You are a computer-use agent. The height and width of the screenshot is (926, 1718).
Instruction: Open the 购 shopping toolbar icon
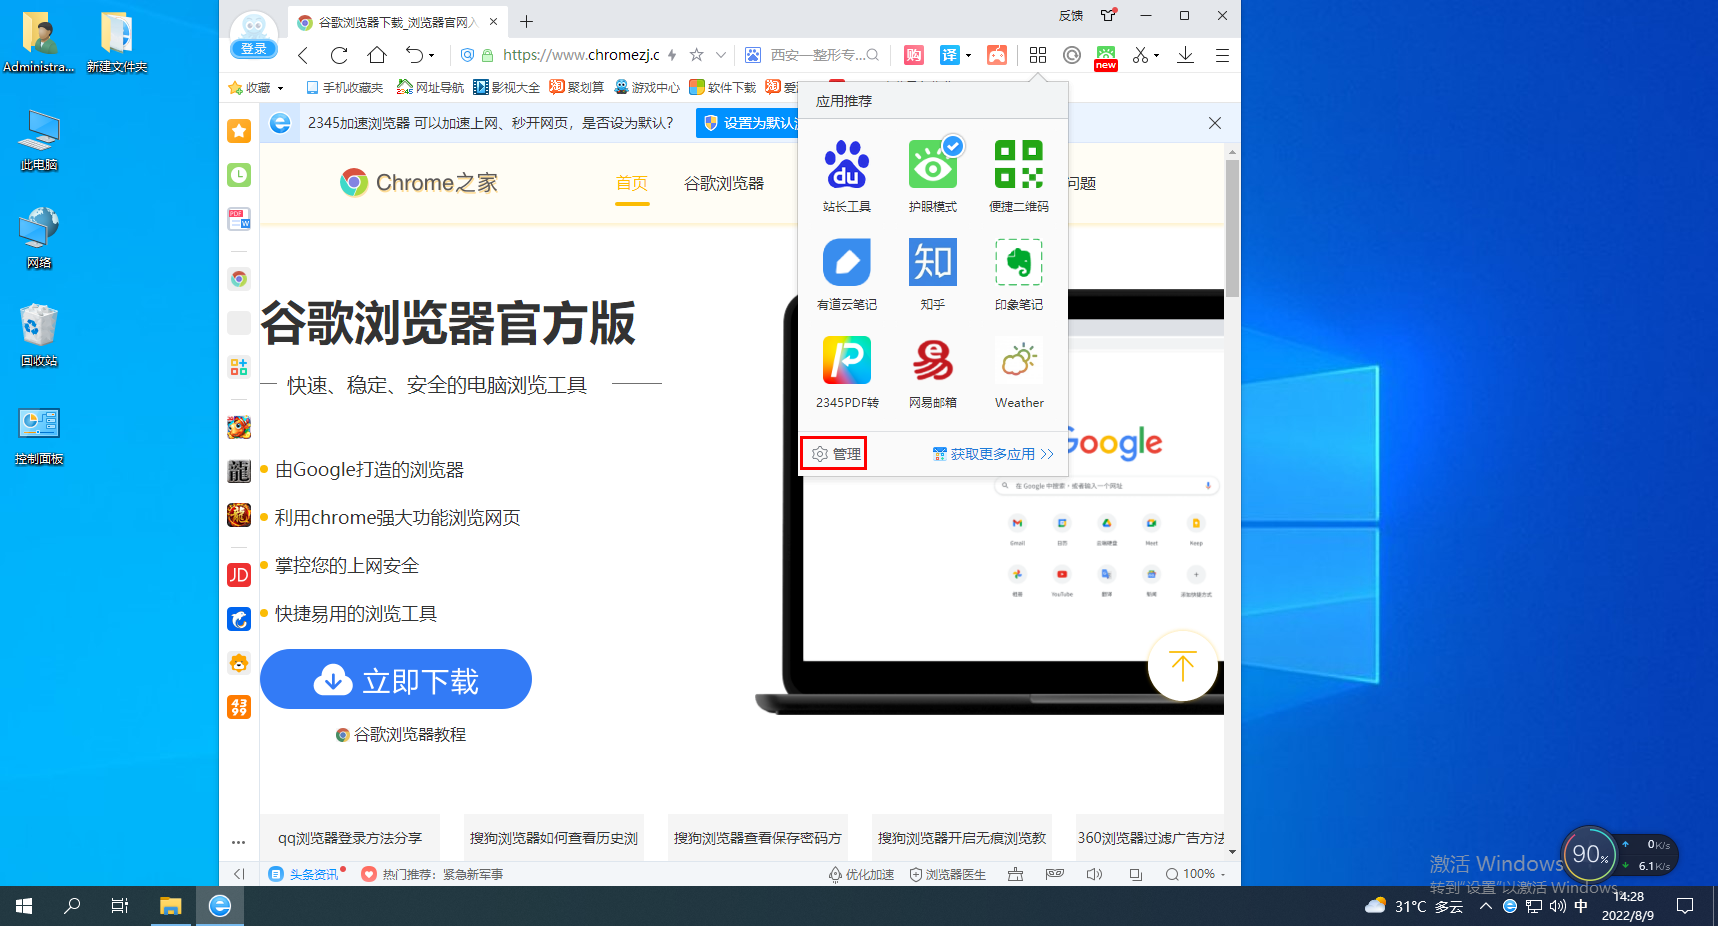tap(913, 55)
